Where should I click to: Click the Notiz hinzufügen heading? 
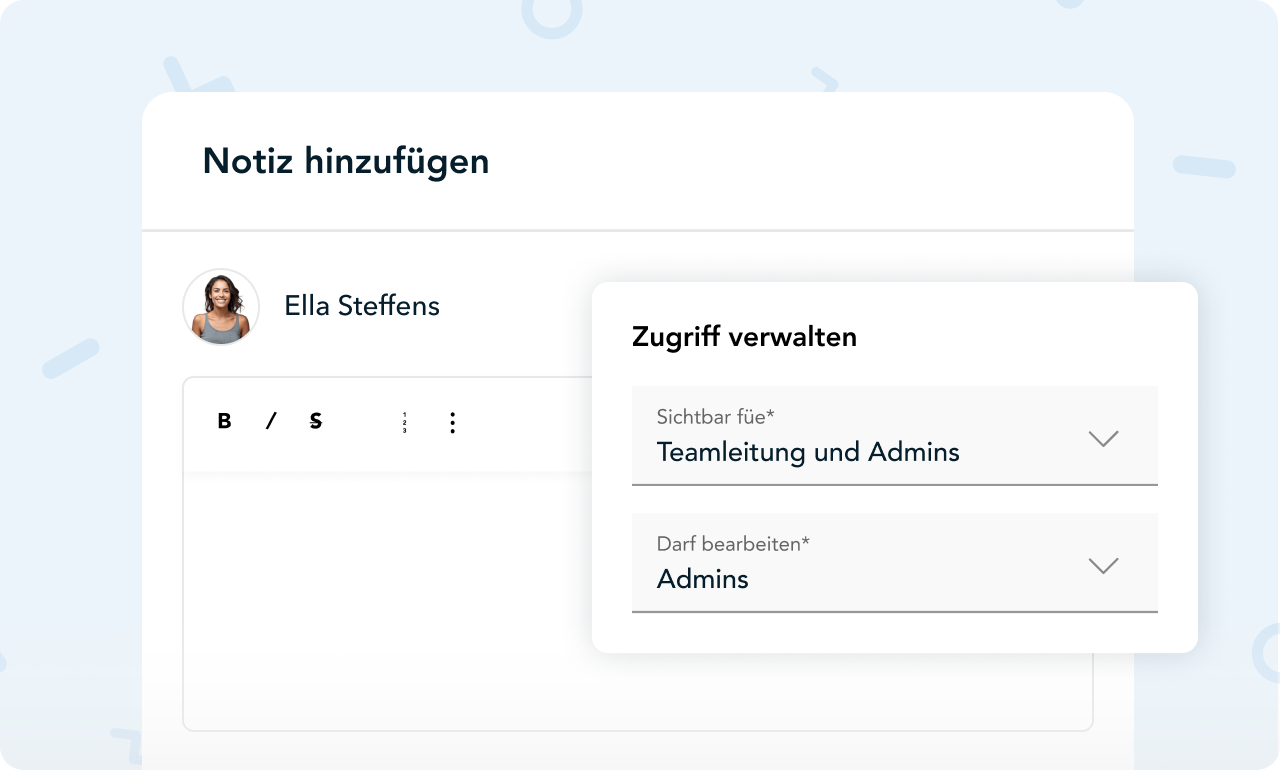tap(345, 161)
